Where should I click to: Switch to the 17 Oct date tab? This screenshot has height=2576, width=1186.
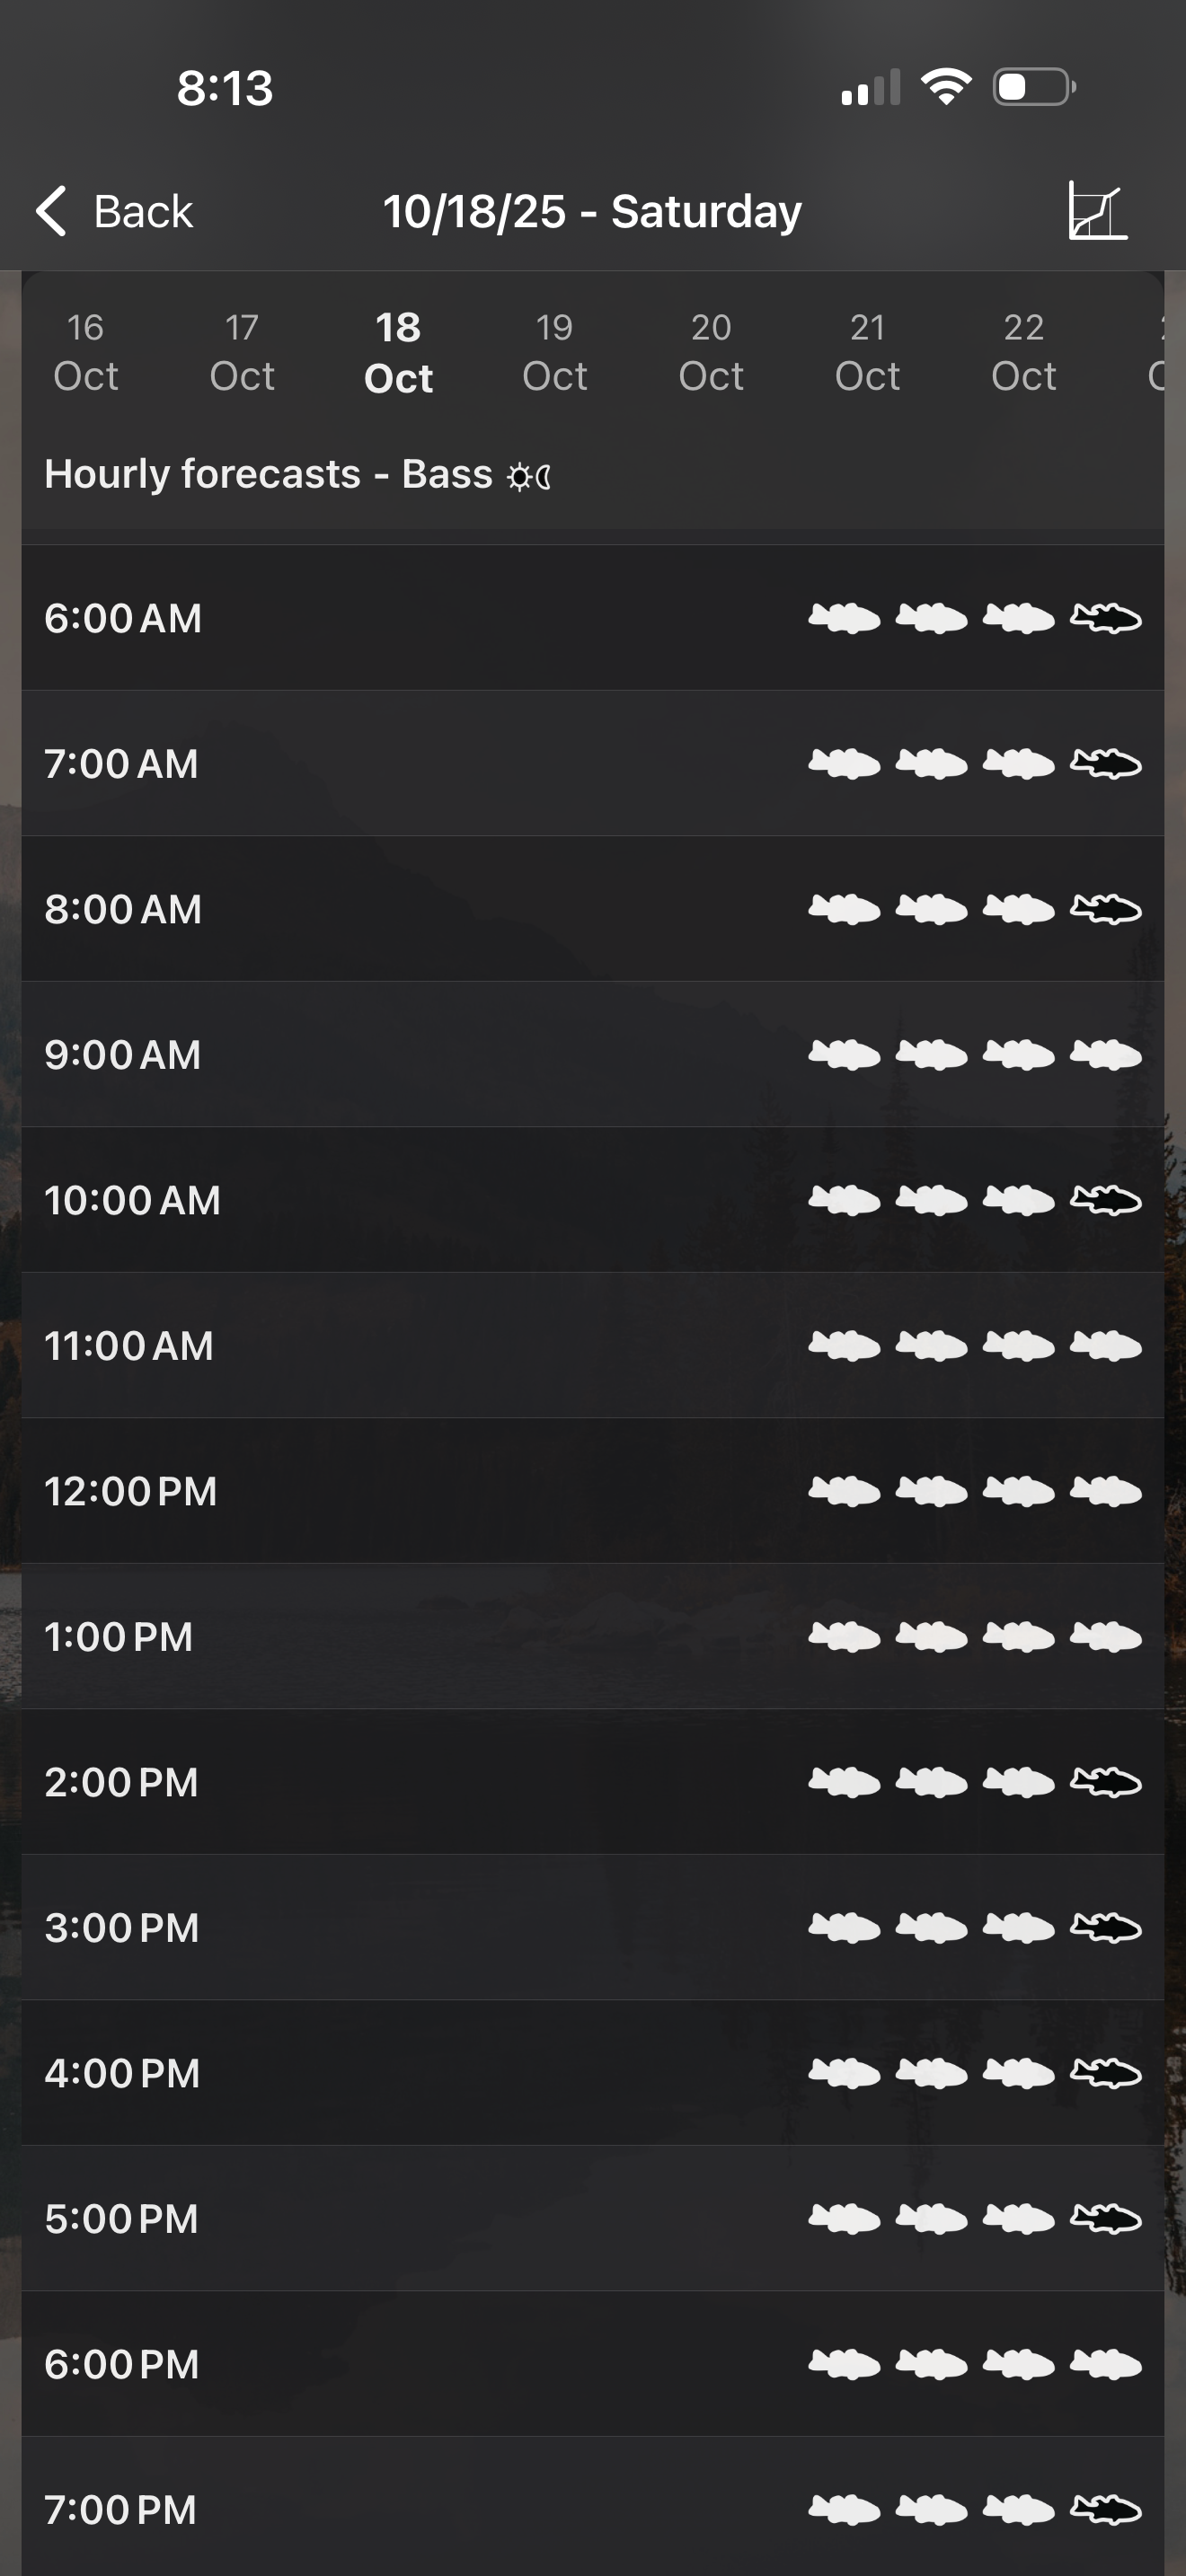coord(242,351)
